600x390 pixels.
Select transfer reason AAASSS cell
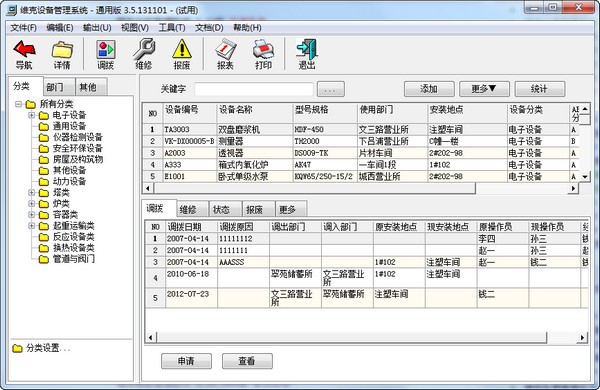coord(243,262)
